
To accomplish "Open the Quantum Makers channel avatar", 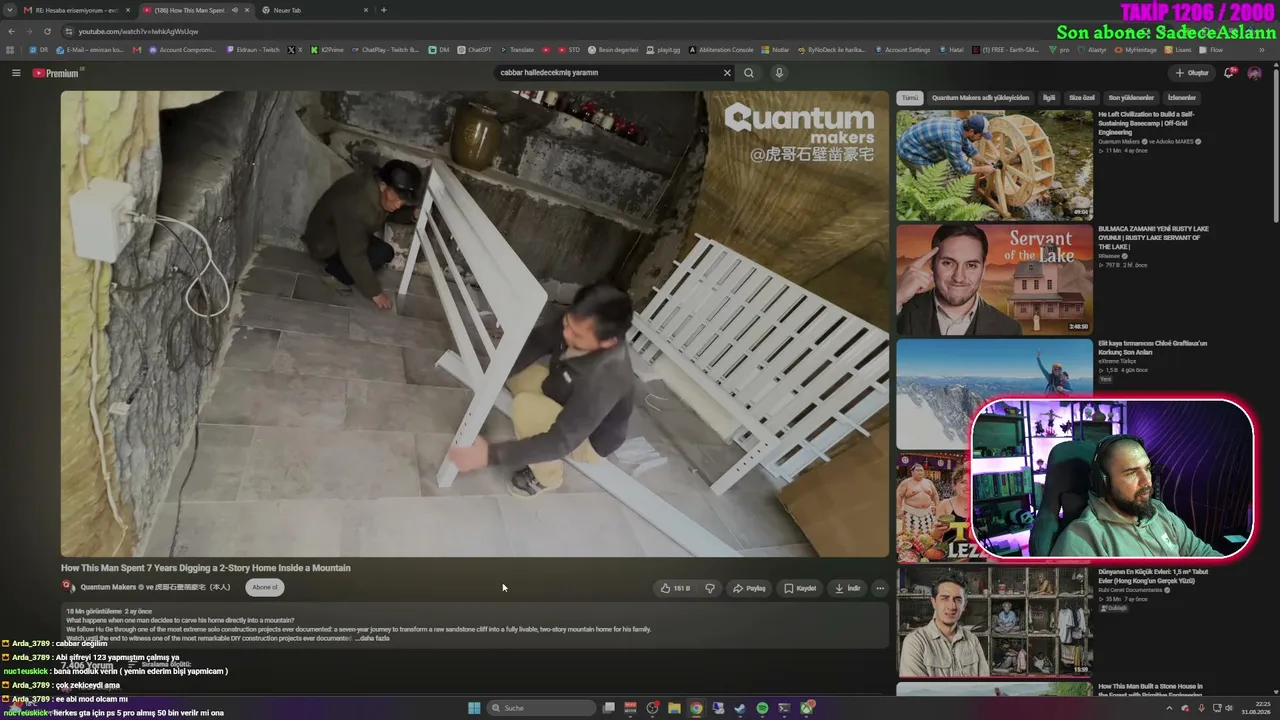I will point(69,587).
